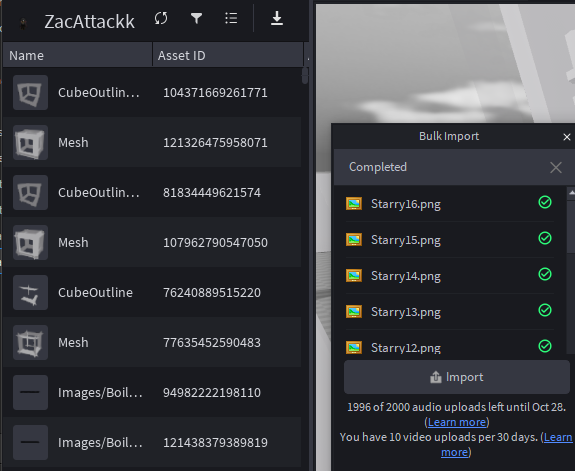
Task: Open the filter assets funnel icon
Action: (197, 18)
